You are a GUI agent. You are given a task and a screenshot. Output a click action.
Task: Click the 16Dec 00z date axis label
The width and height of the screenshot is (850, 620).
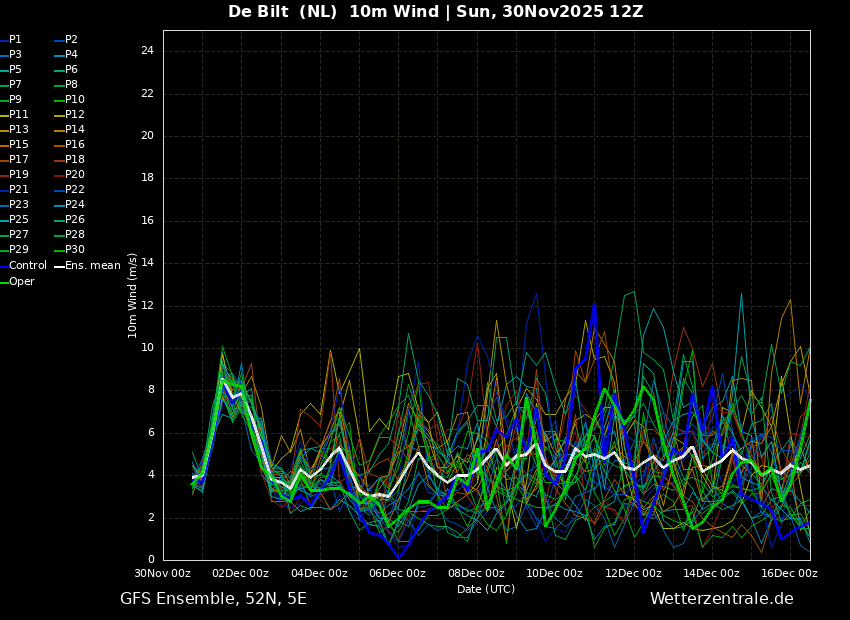[x=789, y=574]
